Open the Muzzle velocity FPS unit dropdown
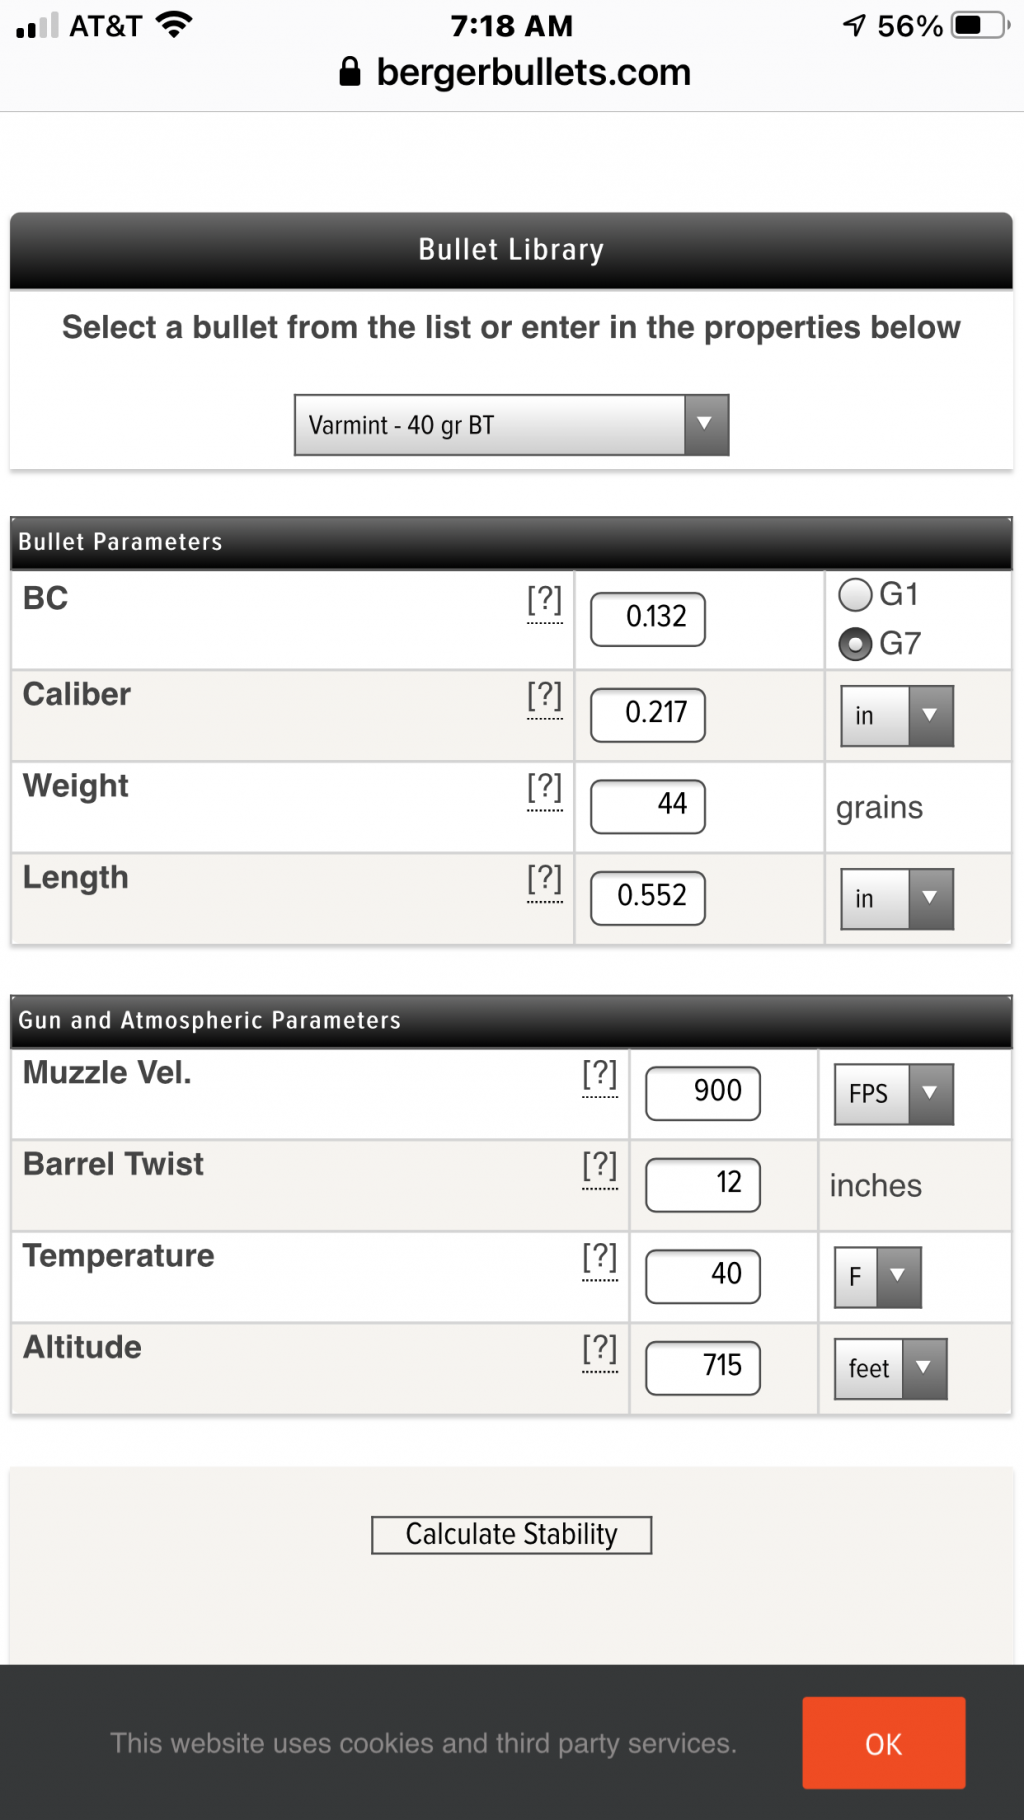The width and height of the screenshot is (1024, 1820). 894,1094
